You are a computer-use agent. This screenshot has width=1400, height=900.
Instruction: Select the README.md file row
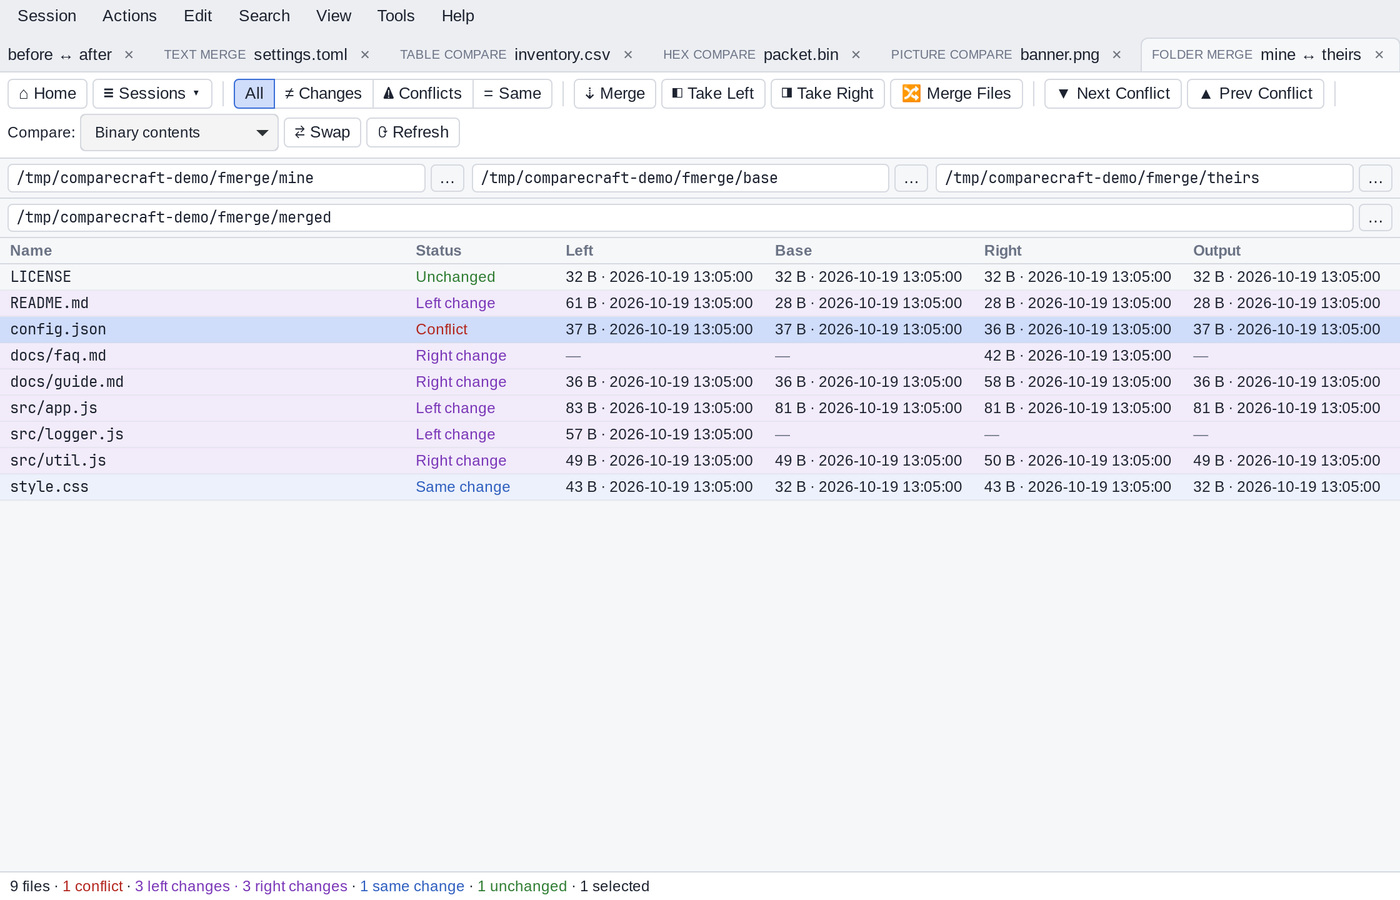click(700, 303)
